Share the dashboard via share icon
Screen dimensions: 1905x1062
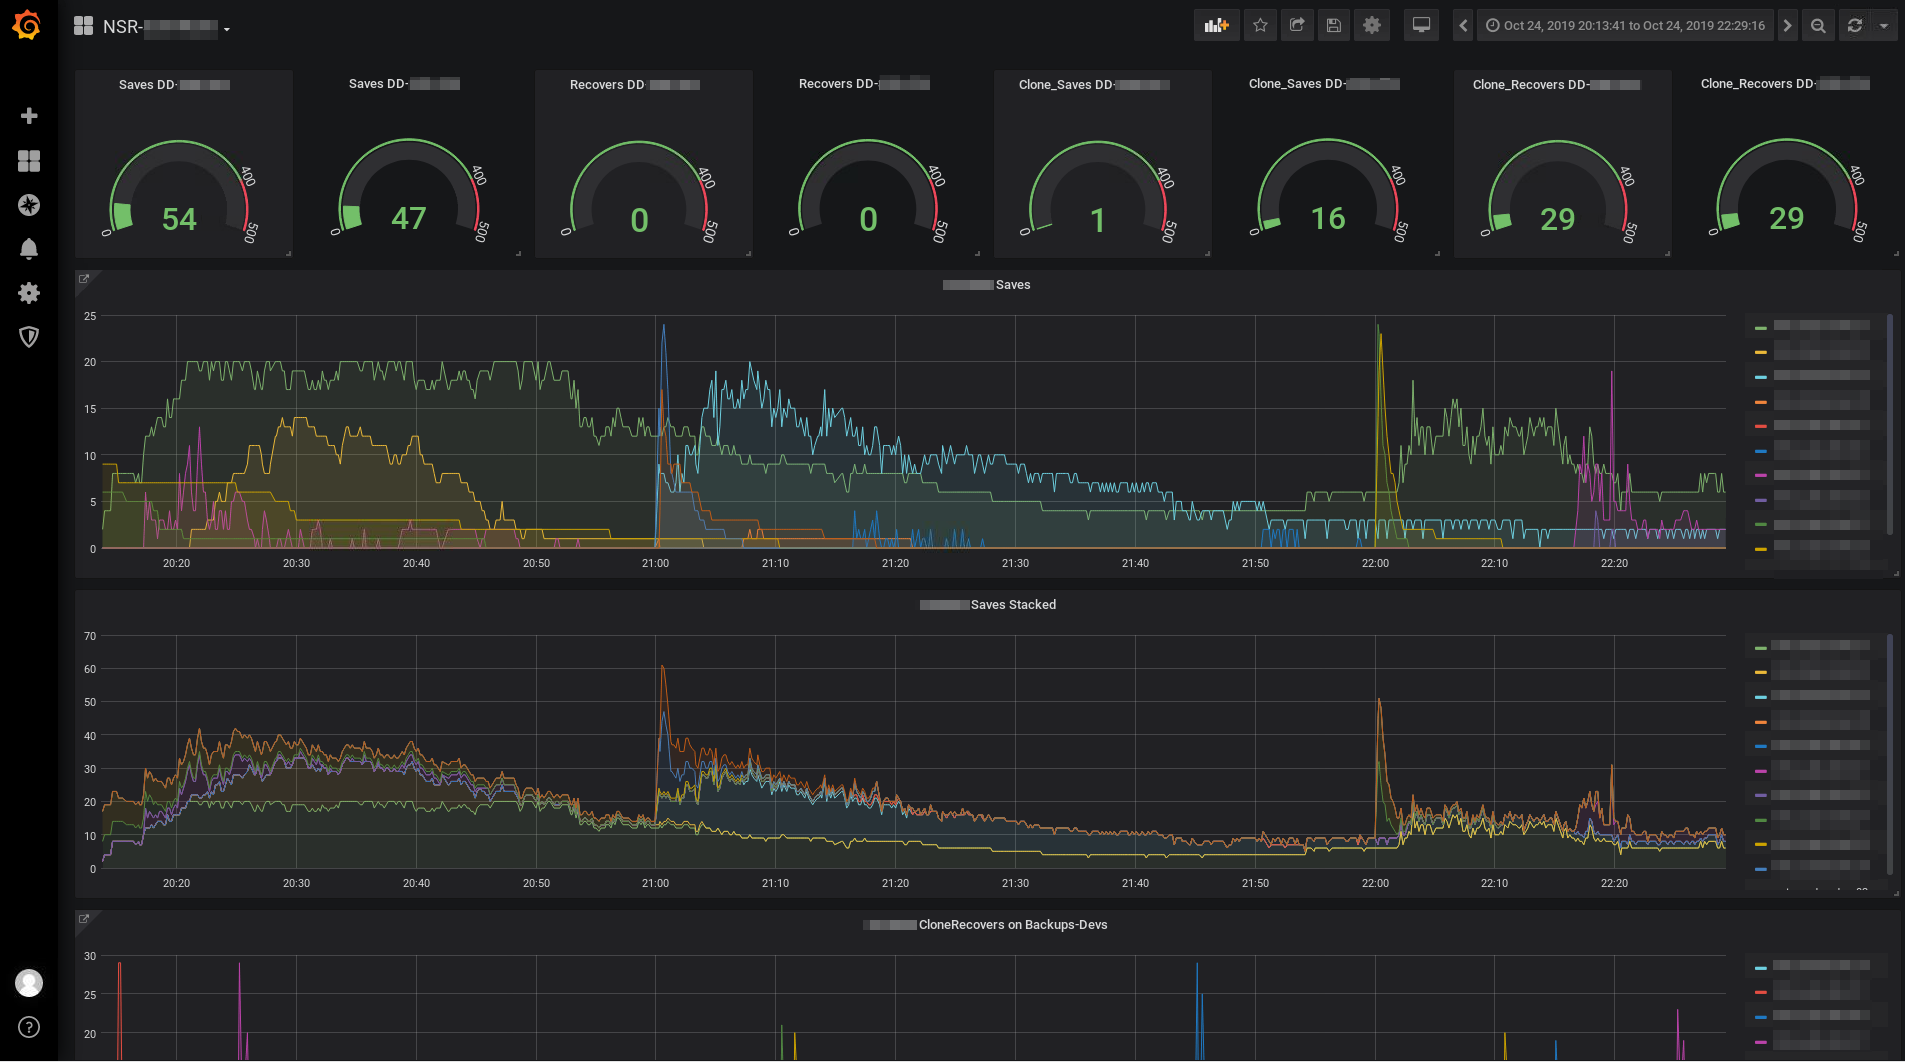(1297, 26)
